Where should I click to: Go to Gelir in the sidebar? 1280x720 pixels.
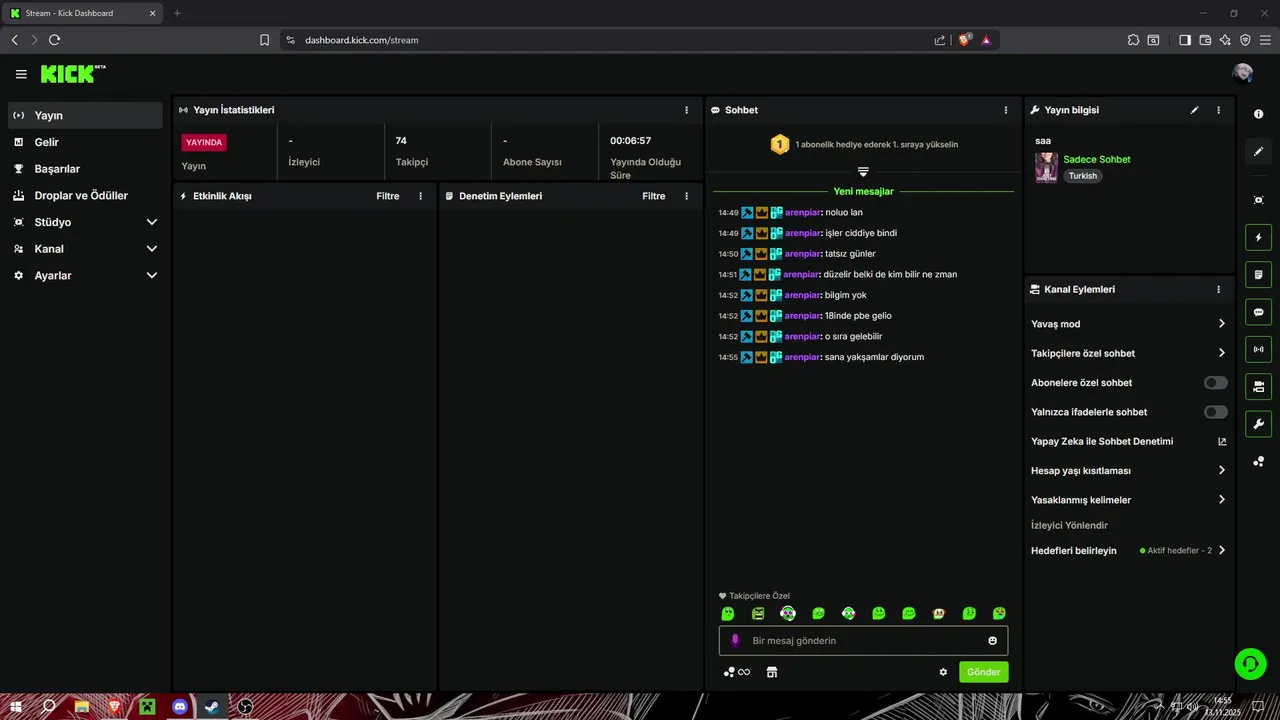point(85,142)
